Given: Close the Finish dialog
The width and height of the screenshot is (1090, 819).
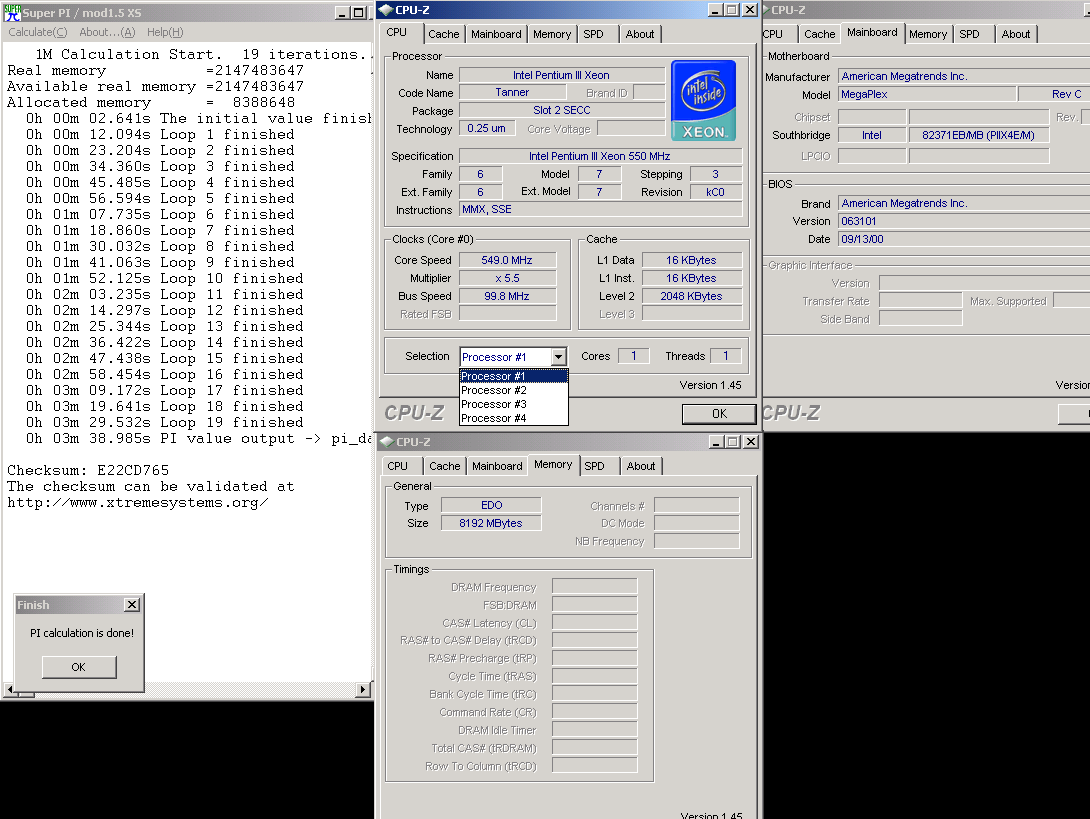Looking at the screenshot, I should (131, 605).
